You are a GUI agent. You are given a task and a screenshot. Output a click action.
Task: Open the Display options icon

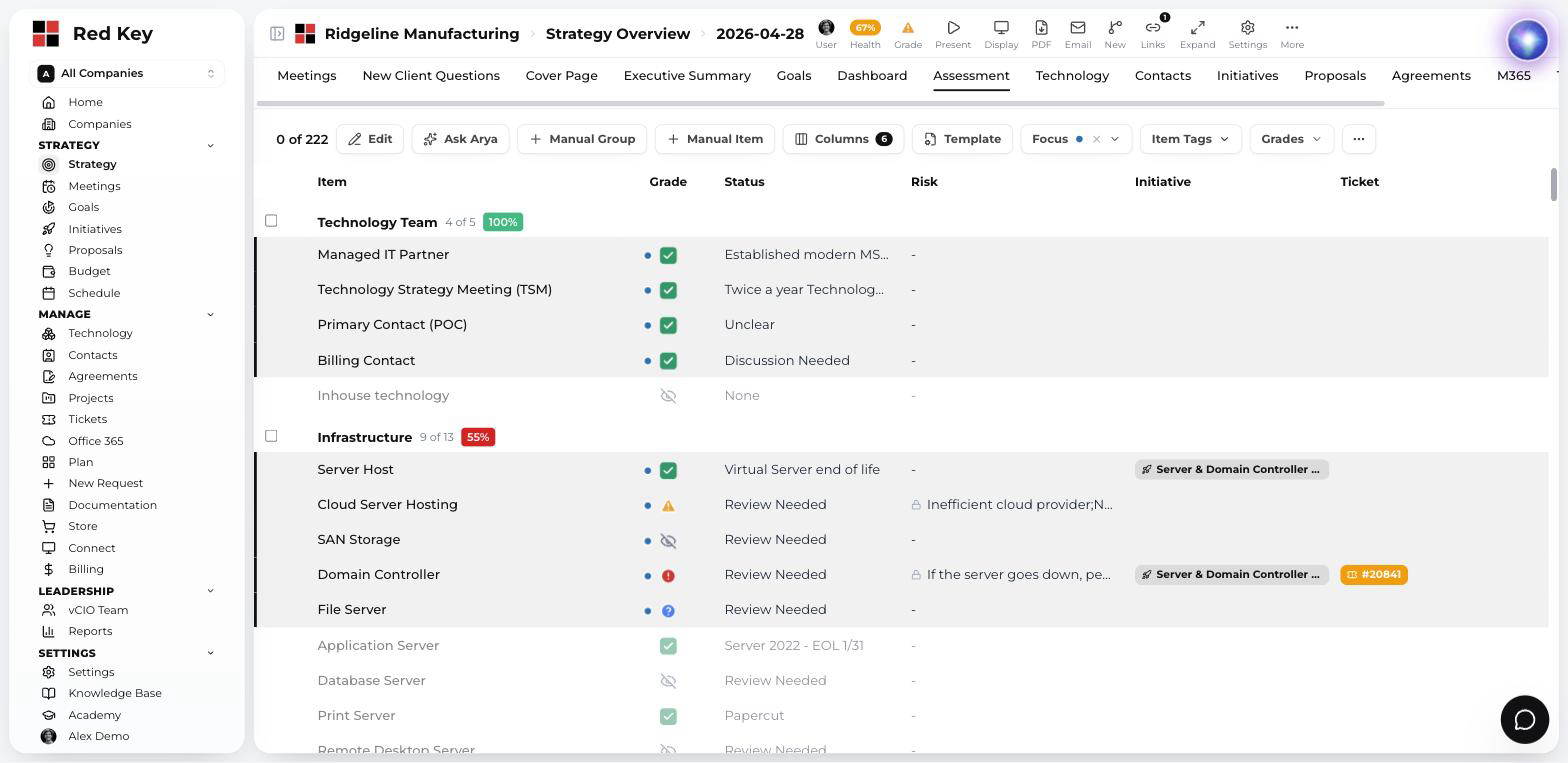tap(1001, 27)
